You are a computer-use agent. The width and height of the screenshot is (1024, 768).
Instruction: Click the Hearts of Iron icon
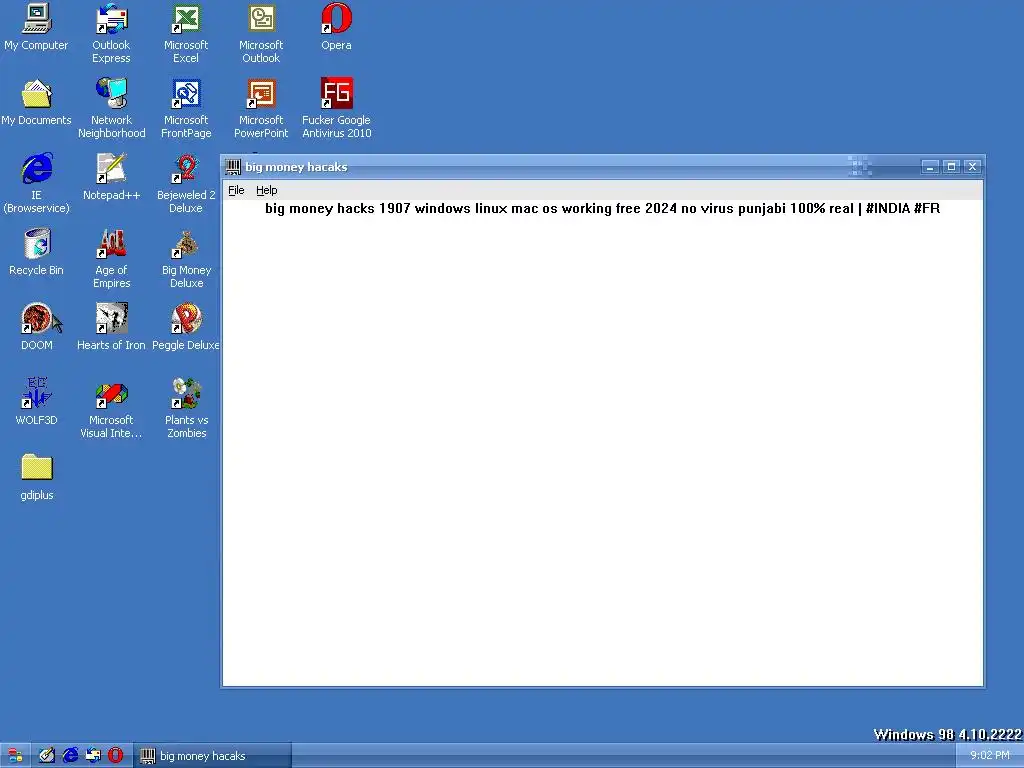click(x=112, y=328)
